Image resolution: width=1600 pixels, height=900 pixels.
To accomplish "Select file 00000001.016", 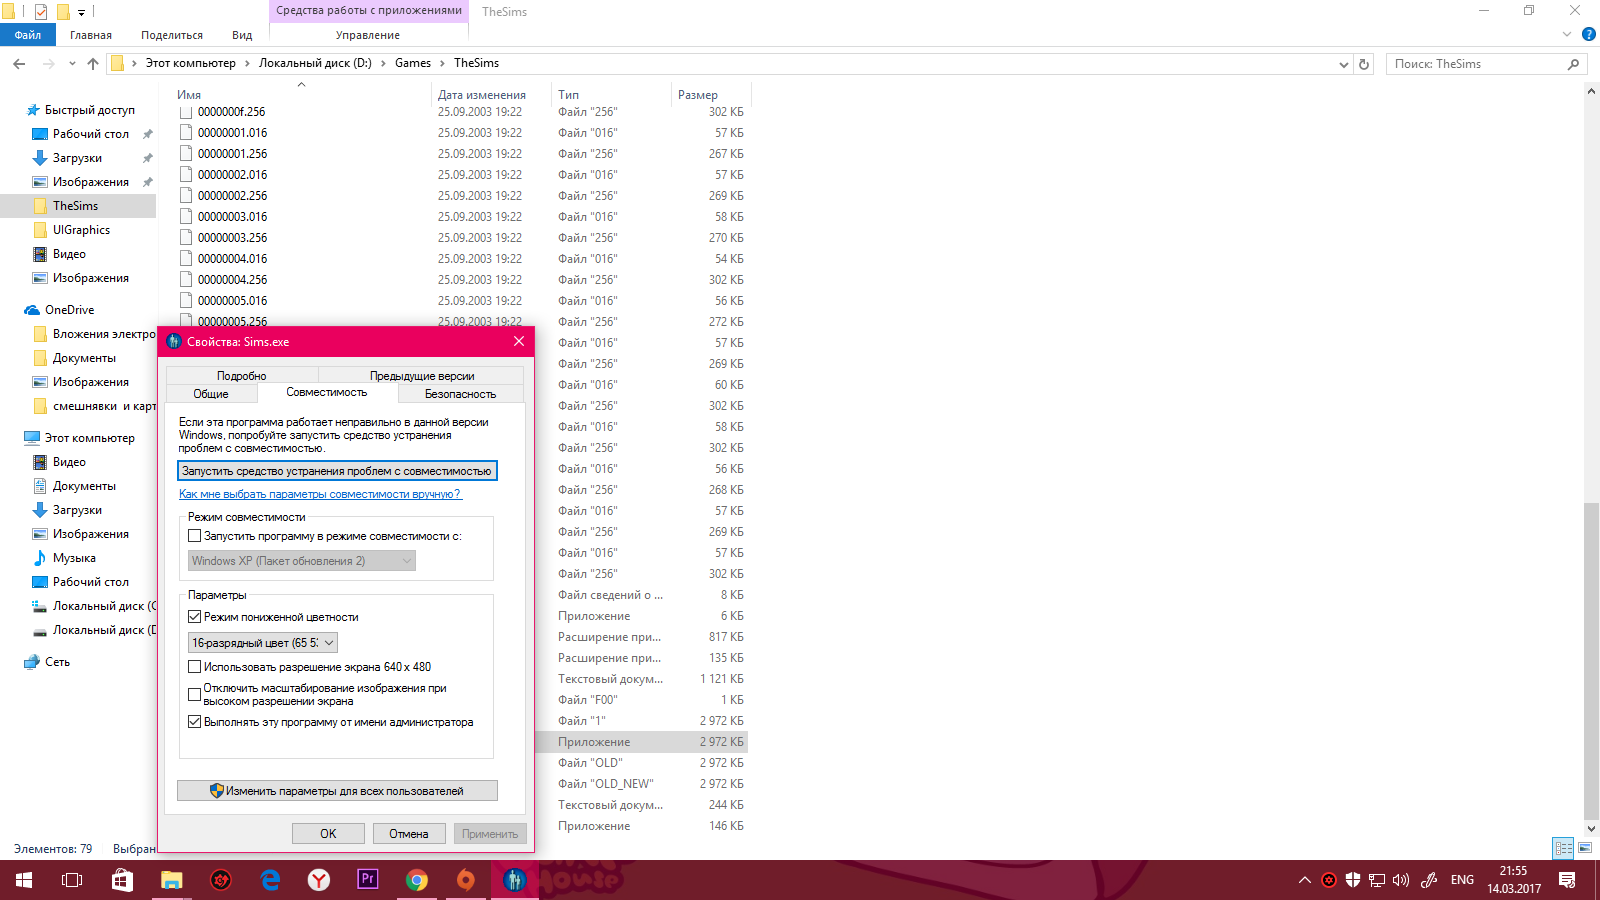I will pyautogui.click(x=232, y=133).
